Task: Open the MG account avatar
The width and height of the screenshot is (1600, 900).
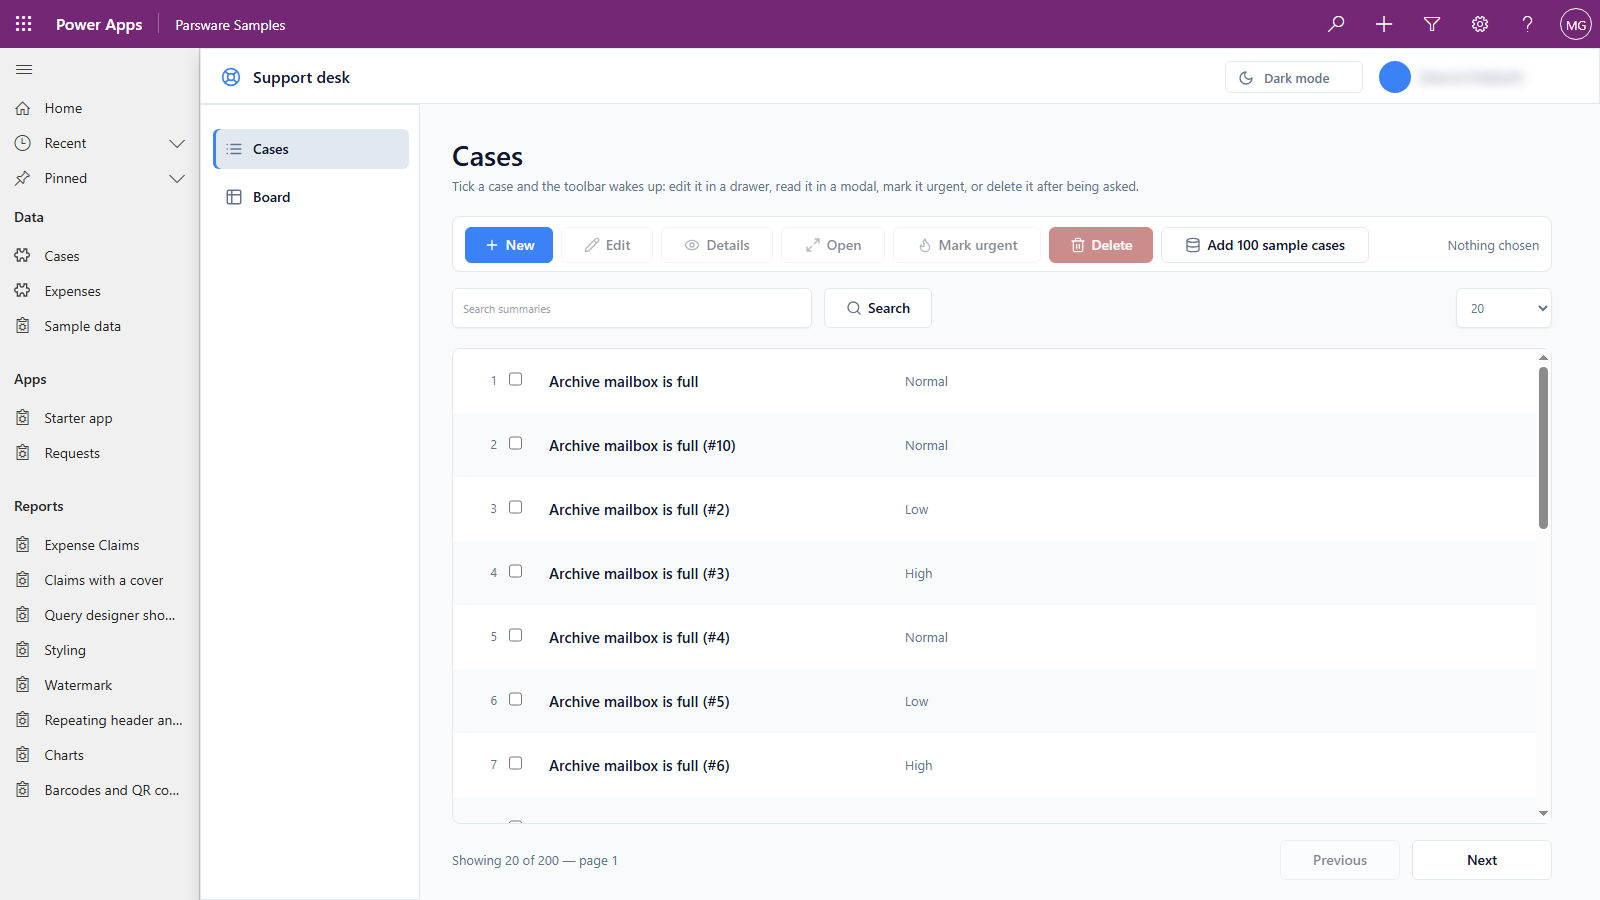Action: [1576, 24]
